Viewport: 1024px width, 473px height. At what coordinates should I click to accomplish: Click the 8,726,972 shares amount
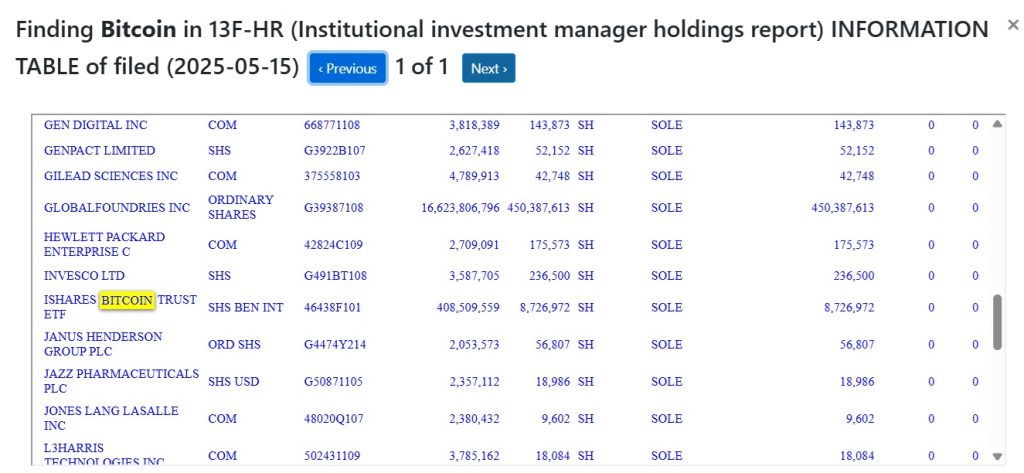tap(545, 307)
